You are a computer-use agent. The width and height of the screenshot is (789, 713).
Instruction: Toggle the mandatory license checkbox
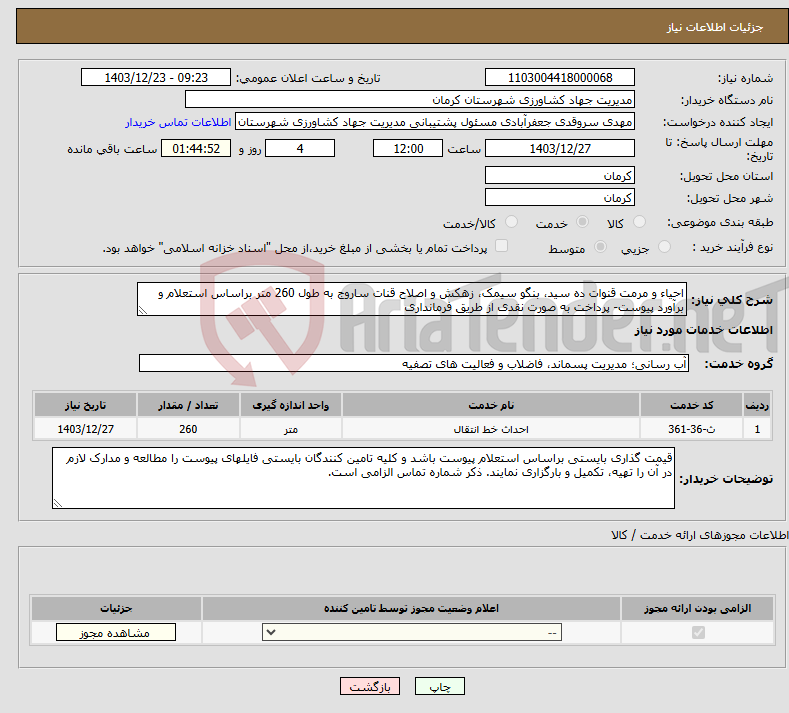pos(698,632)
